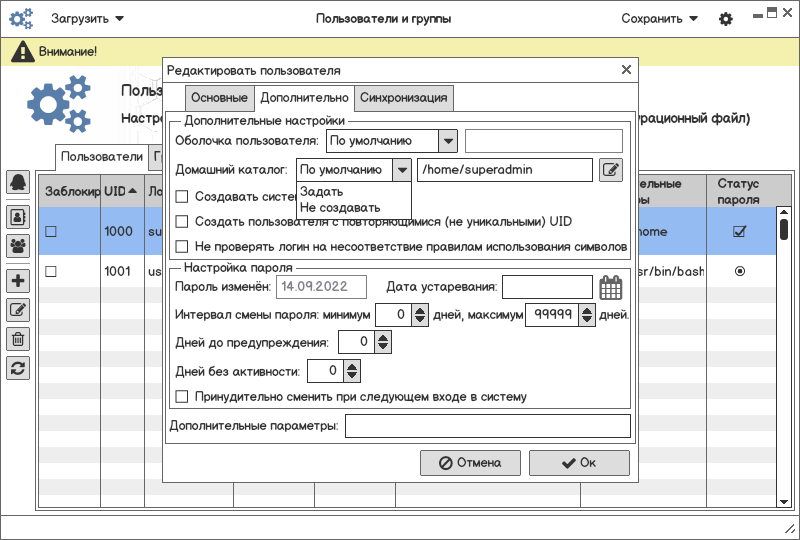Enable creating user with non-unique UID
This screenshot has width=800, height=540.
(x=182, y=221)
